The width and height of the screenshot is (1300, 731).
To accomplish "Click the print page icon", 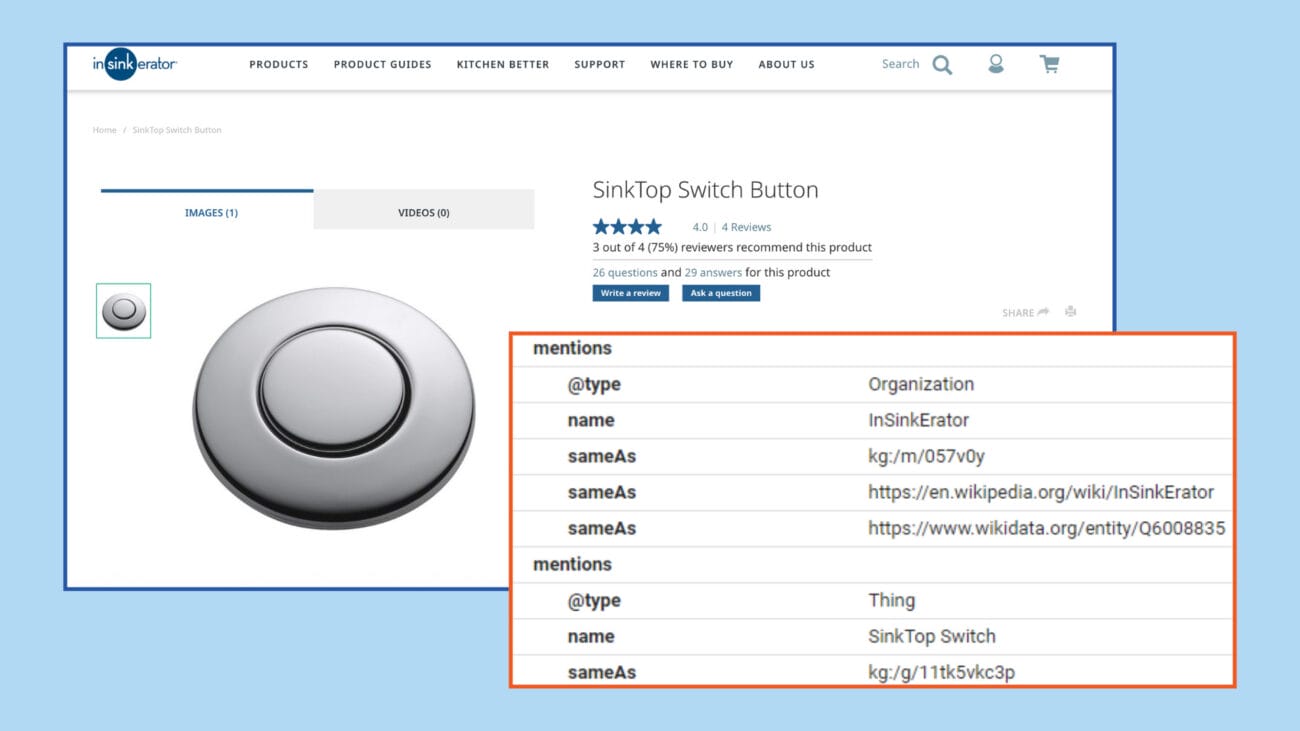I will [x=1070, y=312].
